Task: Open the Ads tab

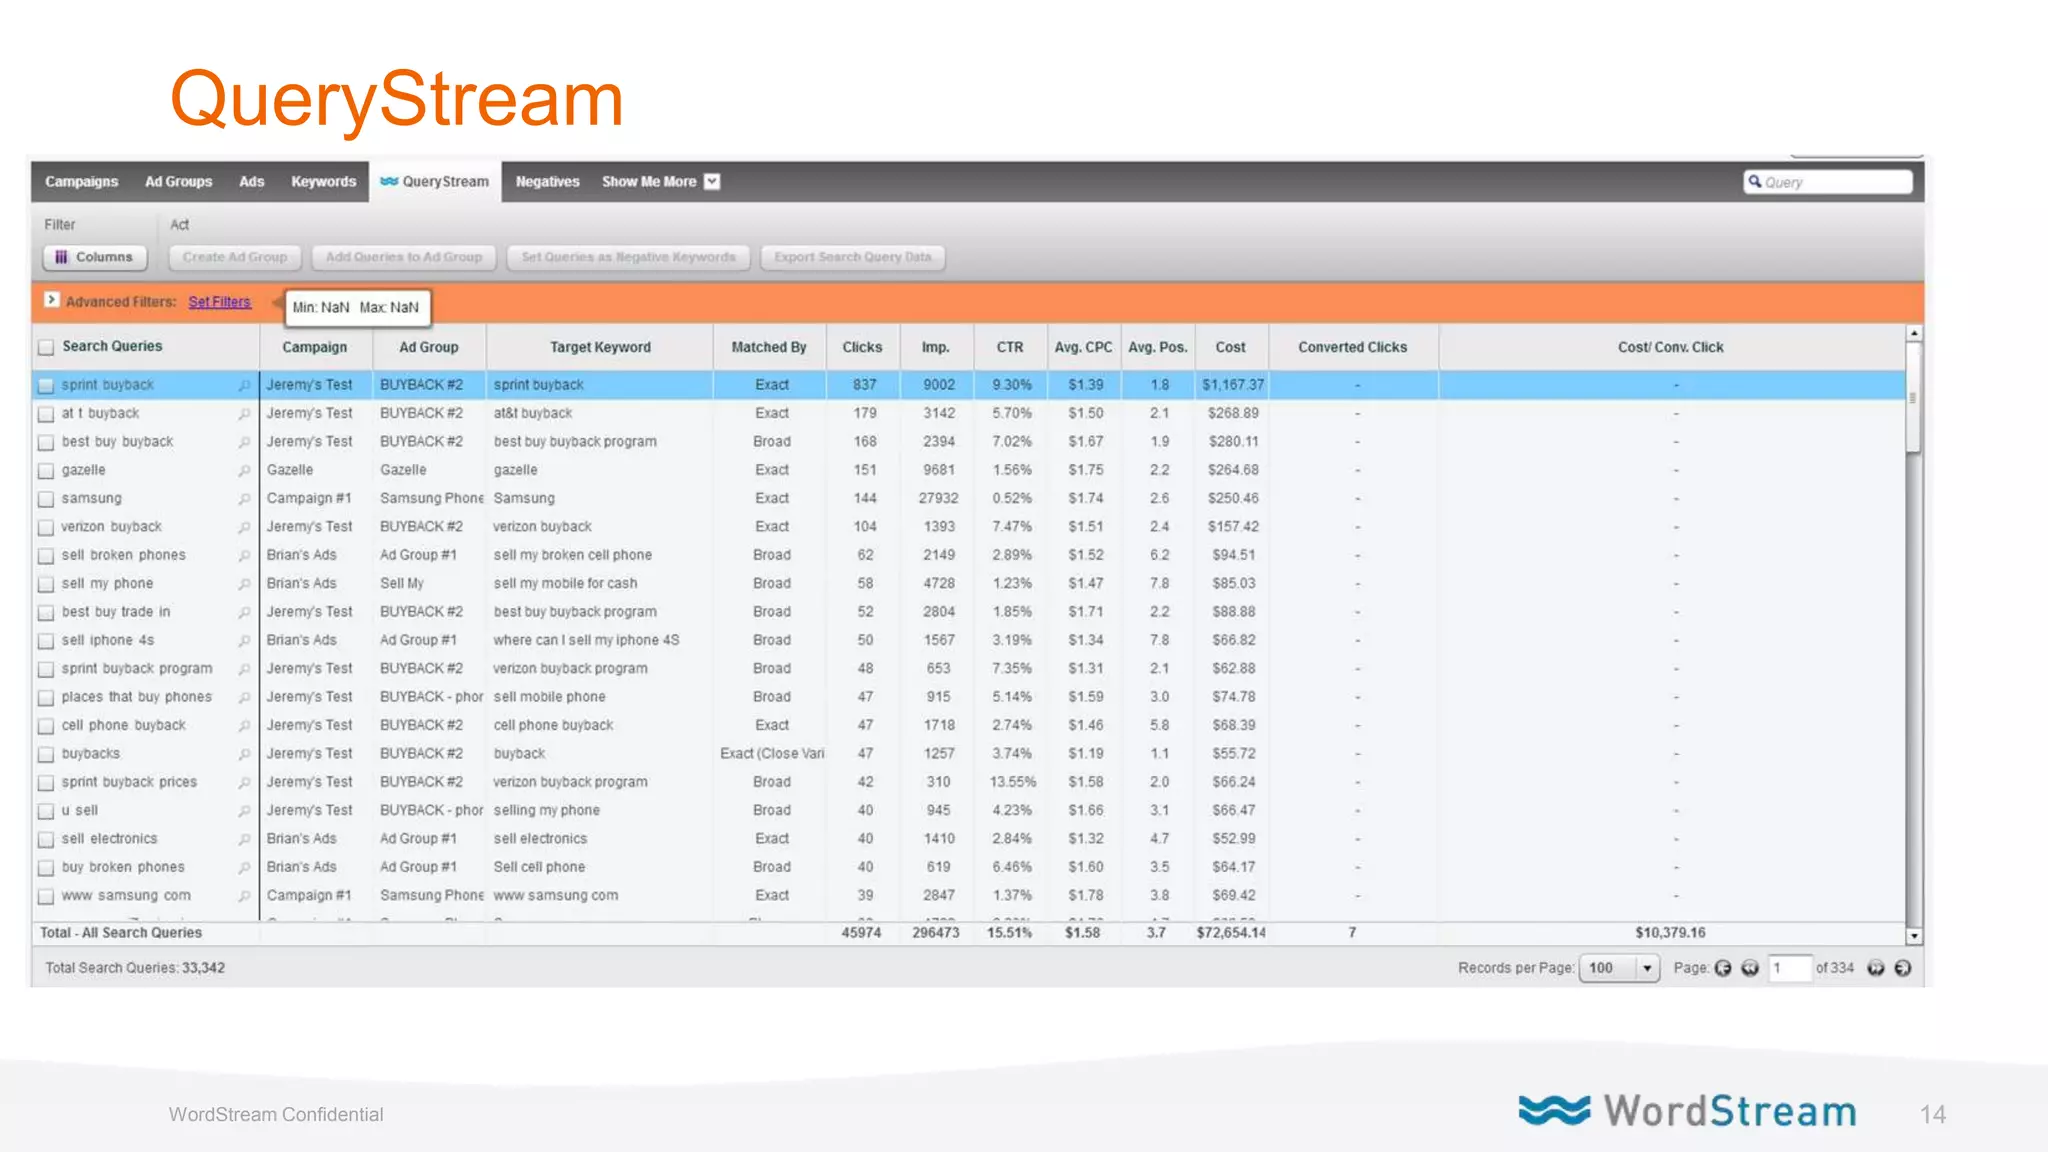Action: point(252,181)
